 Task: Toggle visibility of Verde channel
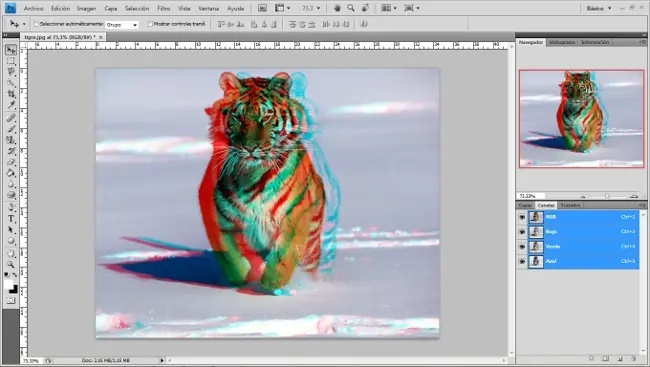click(x=522, y=247)
